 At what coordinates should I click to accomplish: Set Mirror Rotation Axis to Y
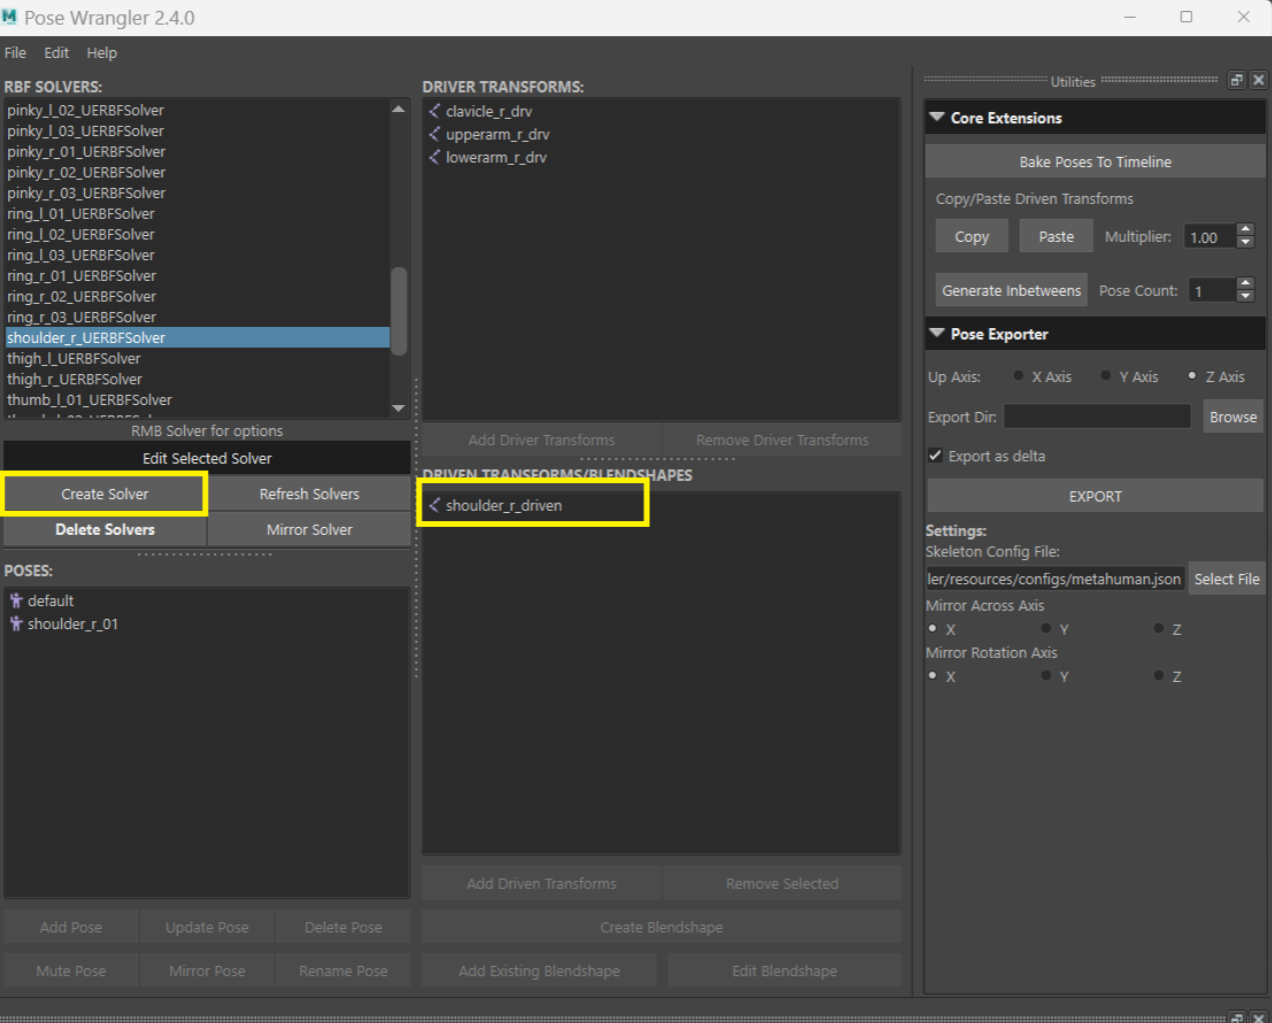1046,676
